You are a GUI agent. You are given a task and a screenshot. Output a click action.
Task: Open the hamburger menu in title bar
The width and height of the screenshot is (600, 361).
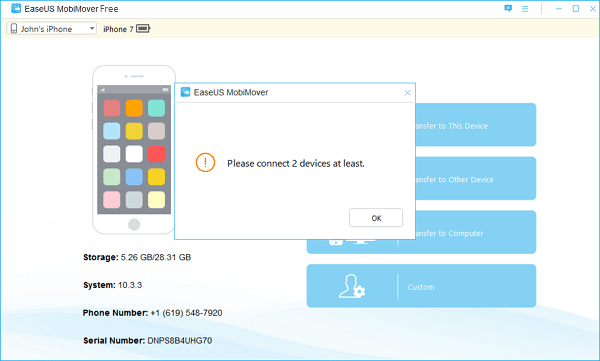click(525, 8)
